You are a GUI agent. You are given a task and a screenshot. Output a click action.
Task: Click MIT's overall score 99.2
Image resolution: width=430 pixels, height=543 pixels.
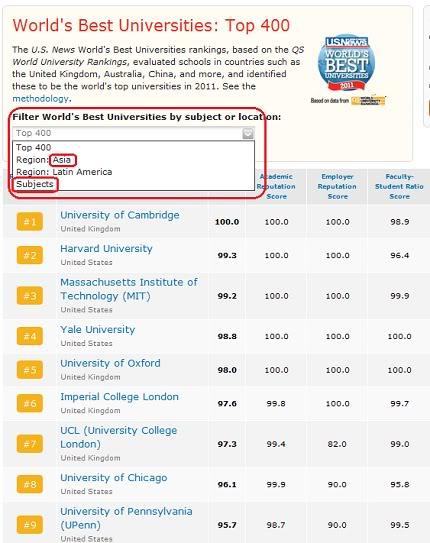point(227,296)
